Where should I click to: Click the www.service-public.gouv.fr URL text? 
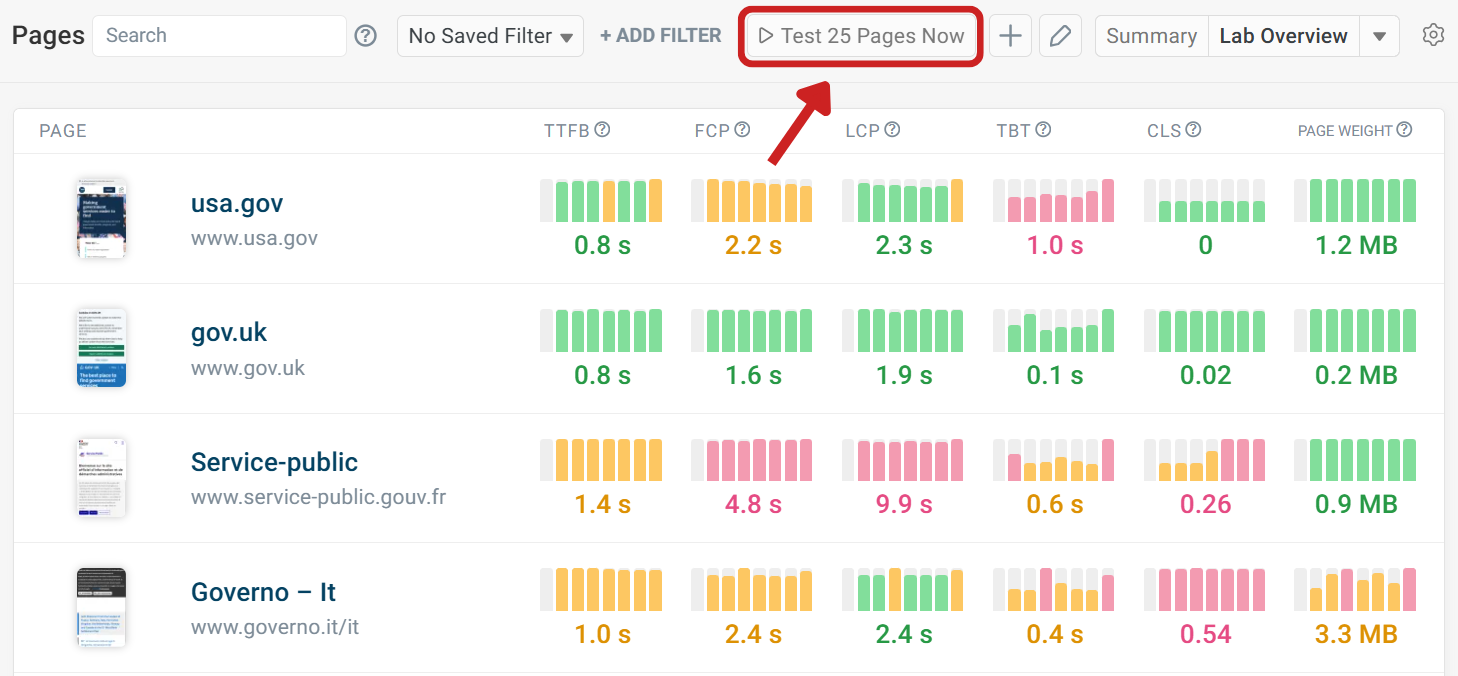coord(318,497)
